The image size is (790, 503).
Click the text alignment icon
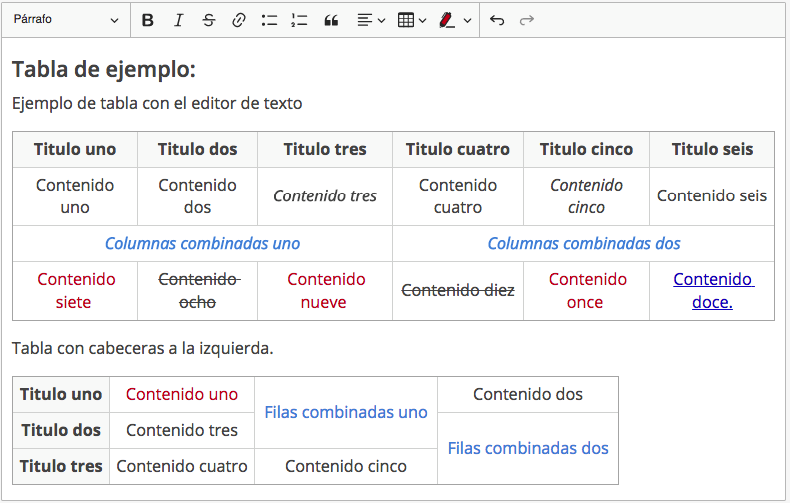(x=365, y=20)
